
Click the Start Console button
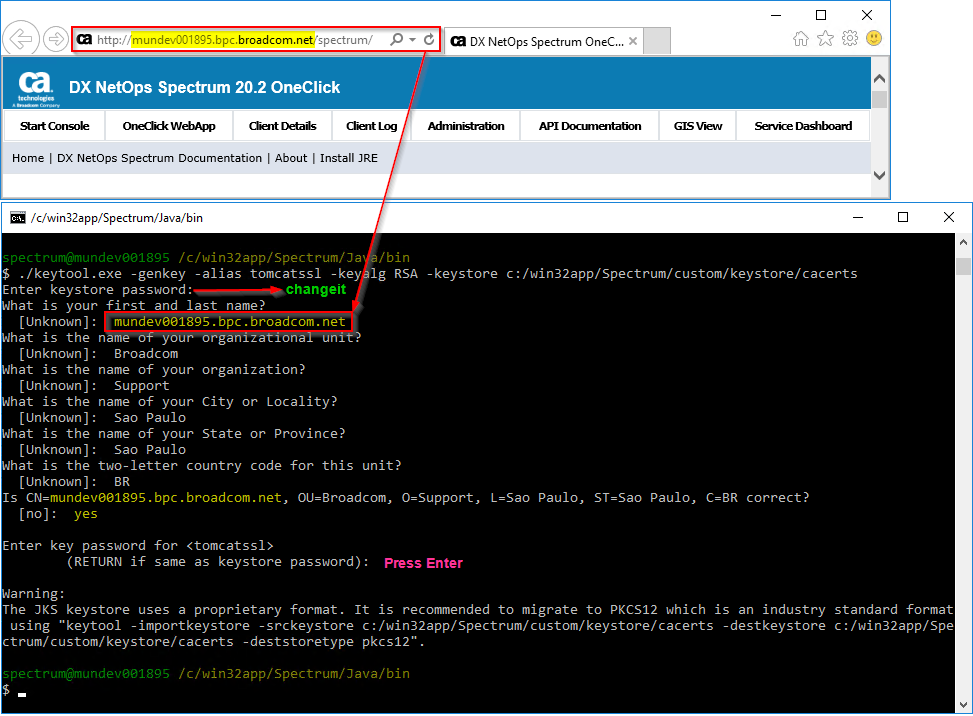click(54, 126)
